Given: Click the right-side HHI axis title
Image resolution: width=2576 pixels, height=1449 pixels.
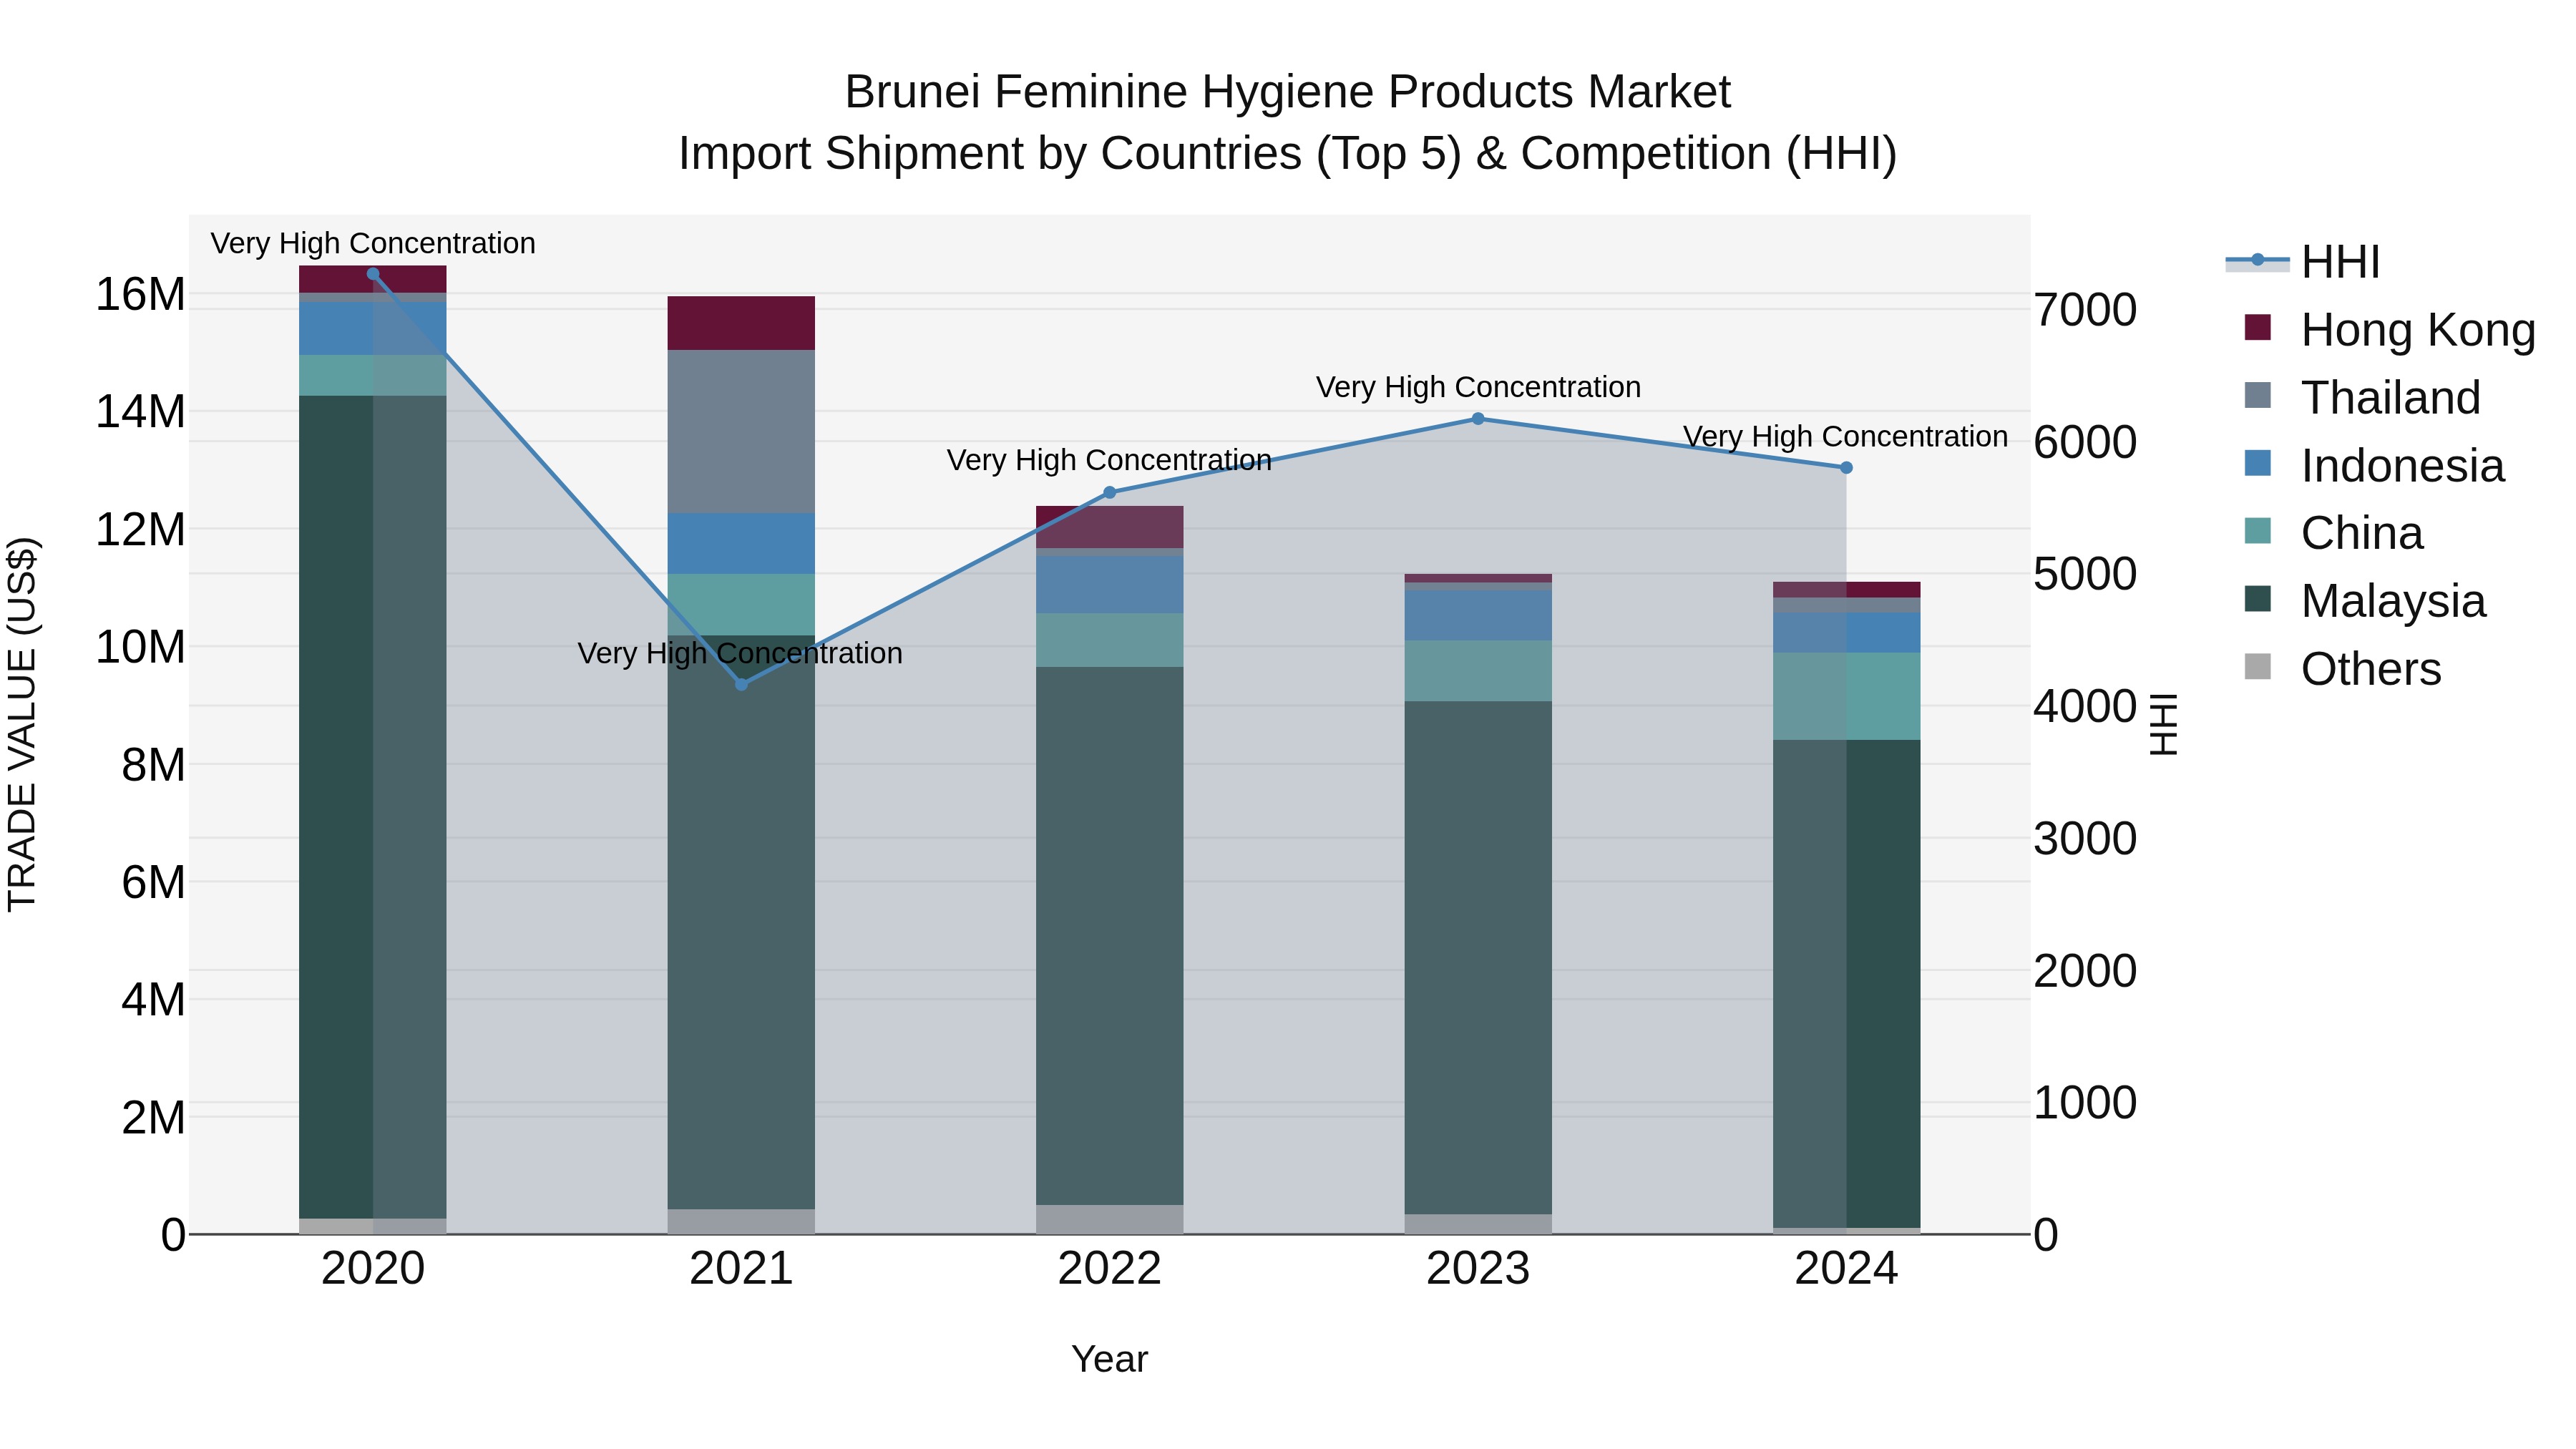Looking at the screenshot, I should tap(2162, 724).
